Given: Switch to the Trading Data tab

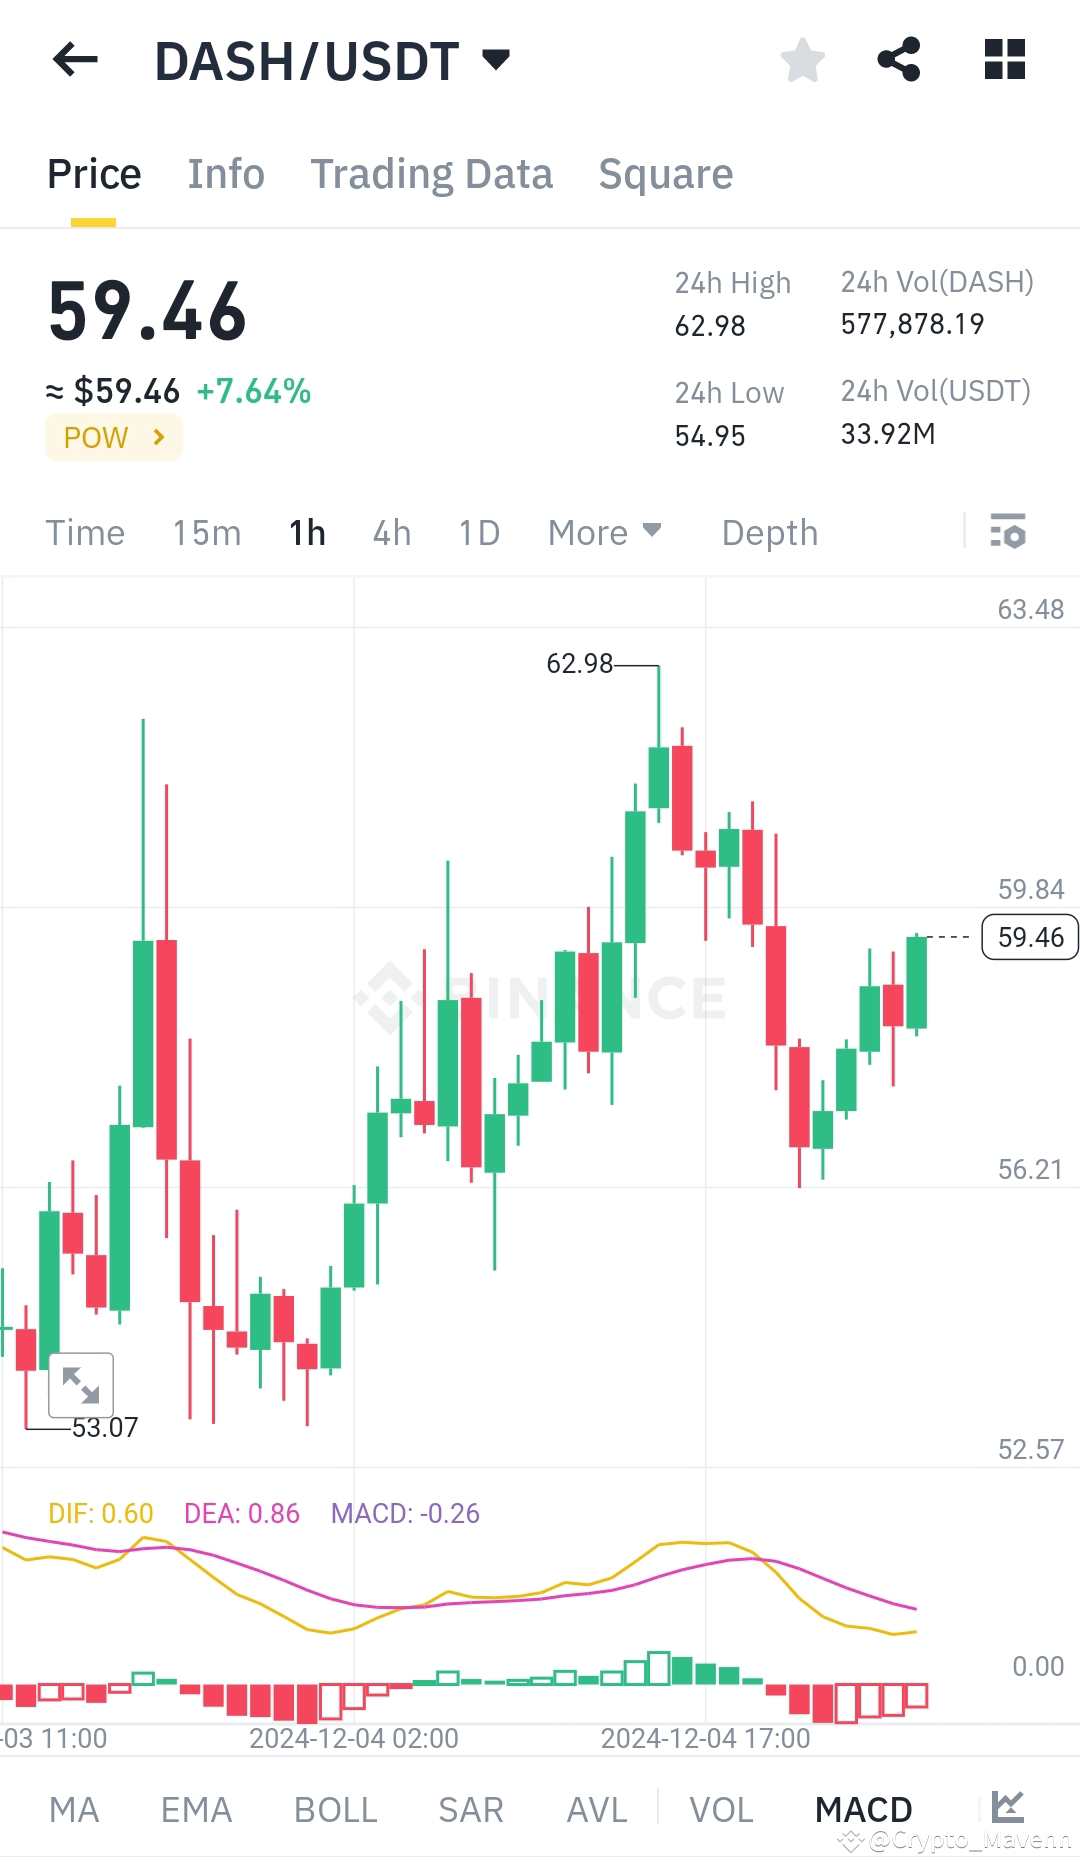Looking at the screenshot, I should click(x=432, y=174).
